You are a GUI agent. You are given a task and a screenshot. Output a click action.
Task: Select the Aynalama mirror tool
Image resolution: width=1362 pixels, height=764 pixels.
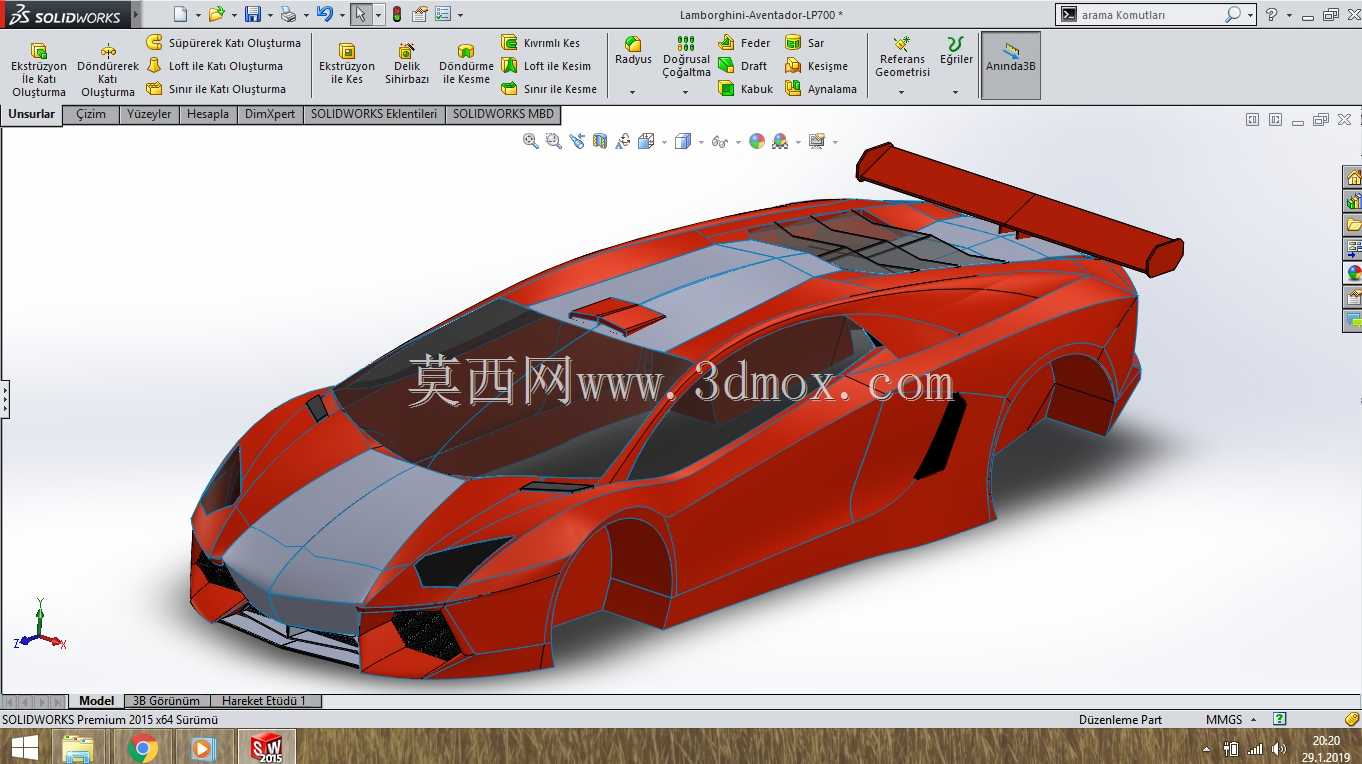click(821, 89)
